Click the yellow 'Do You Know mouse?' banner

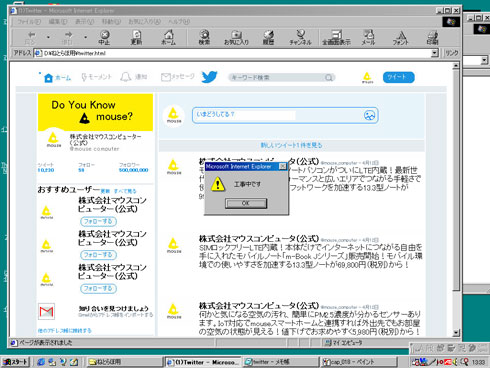(x=95, y=112)
